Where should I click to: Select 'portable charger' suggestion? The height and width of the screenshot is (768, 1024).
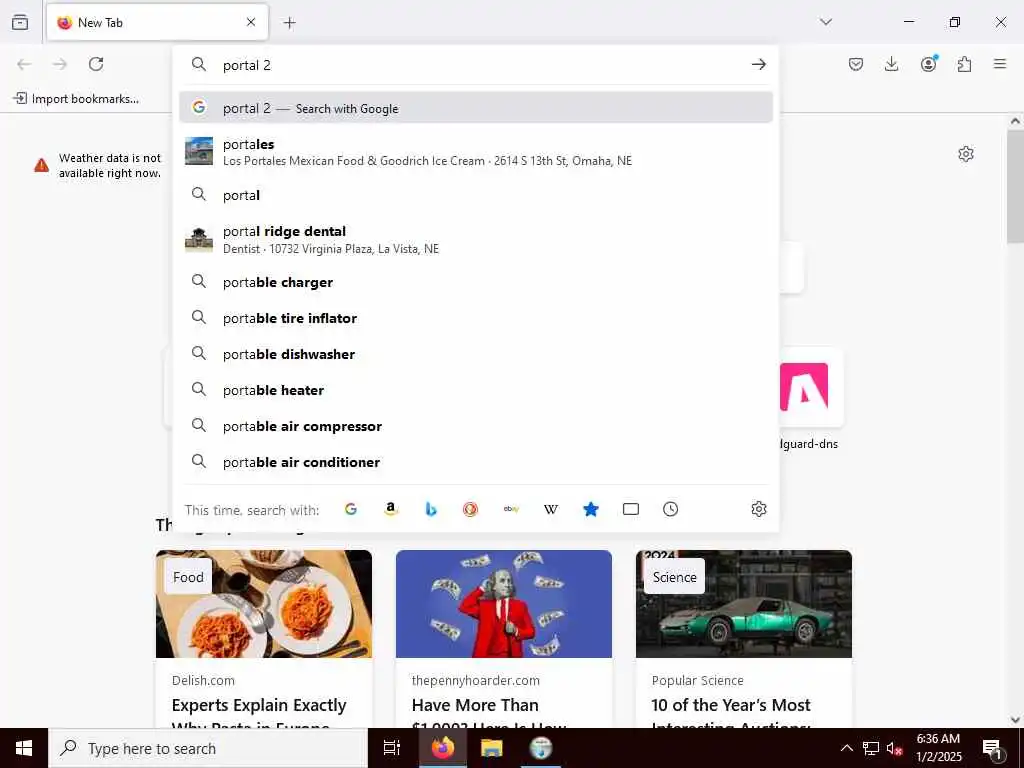coord(475,282)
